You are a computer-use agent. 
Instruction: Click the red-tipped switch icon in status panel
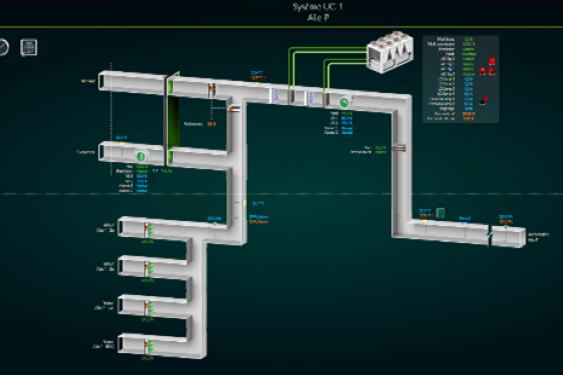(x=484, y=100)
